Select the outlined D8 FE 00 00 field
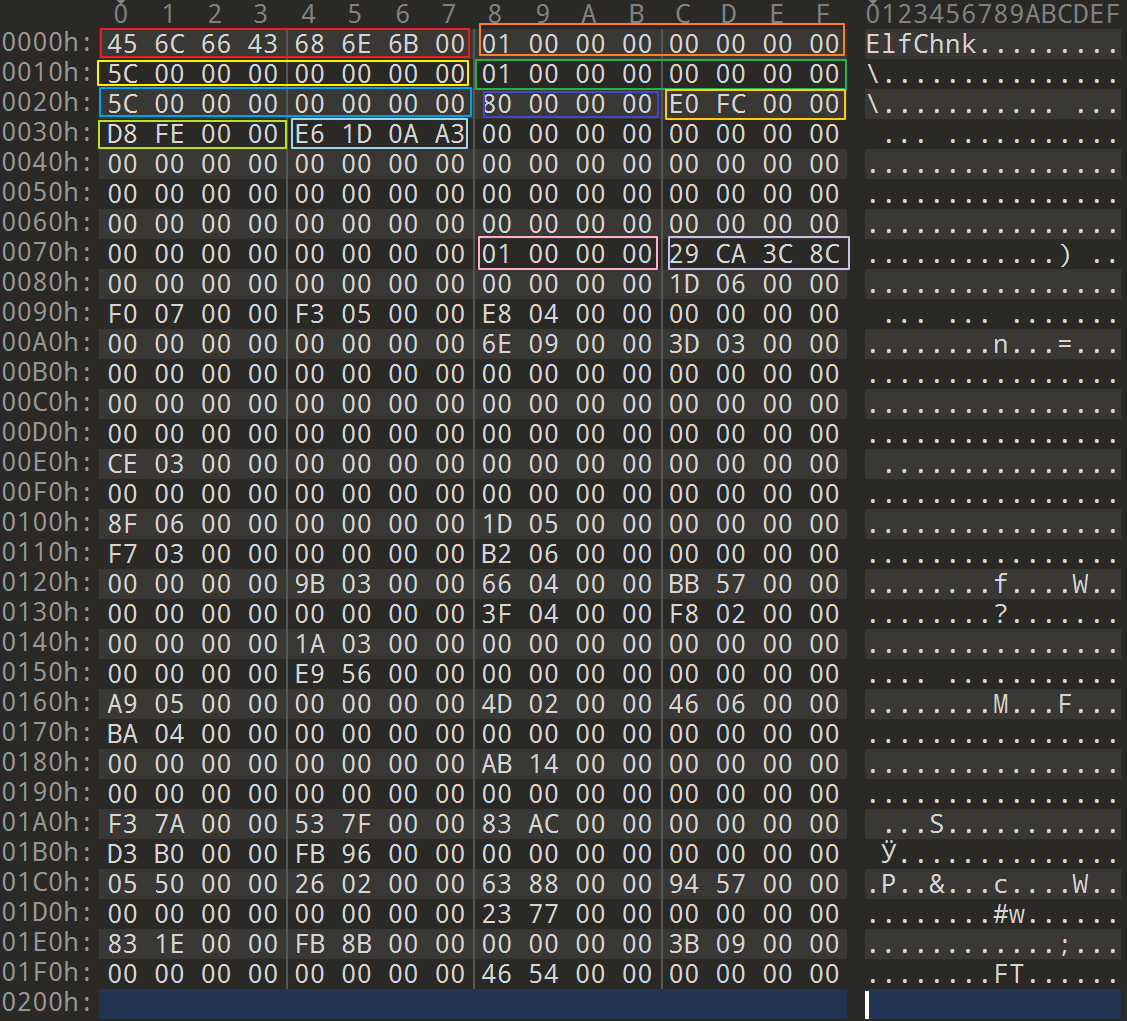 click(x=192, y=134)
